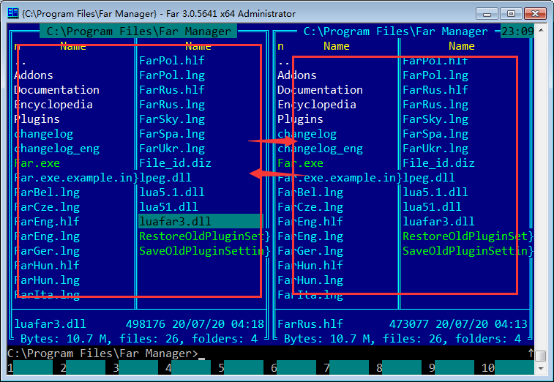The image size is (554, 382).
Task: Select RestoreOldPluginSet file in right panel
Action: [468, 236]
